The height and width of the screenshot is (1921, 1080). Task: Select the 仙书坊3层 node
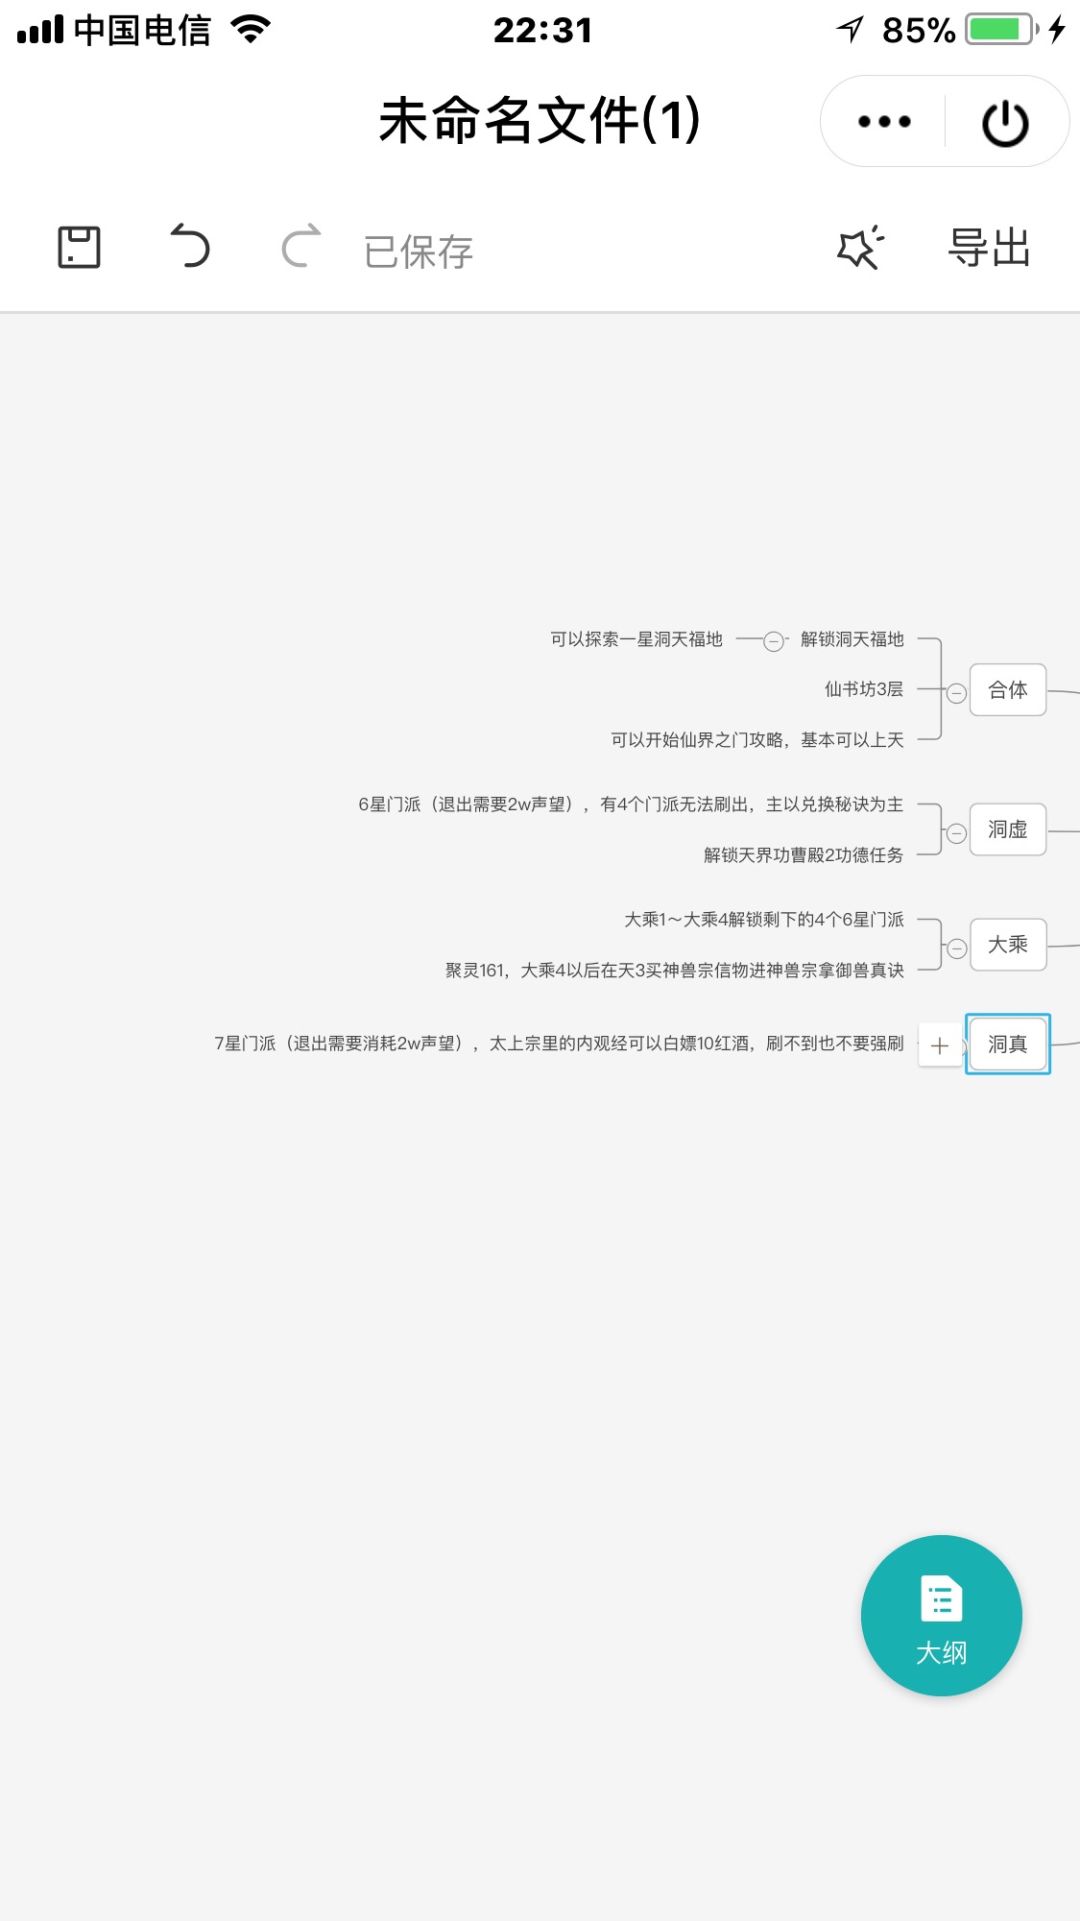click(864, 689)
